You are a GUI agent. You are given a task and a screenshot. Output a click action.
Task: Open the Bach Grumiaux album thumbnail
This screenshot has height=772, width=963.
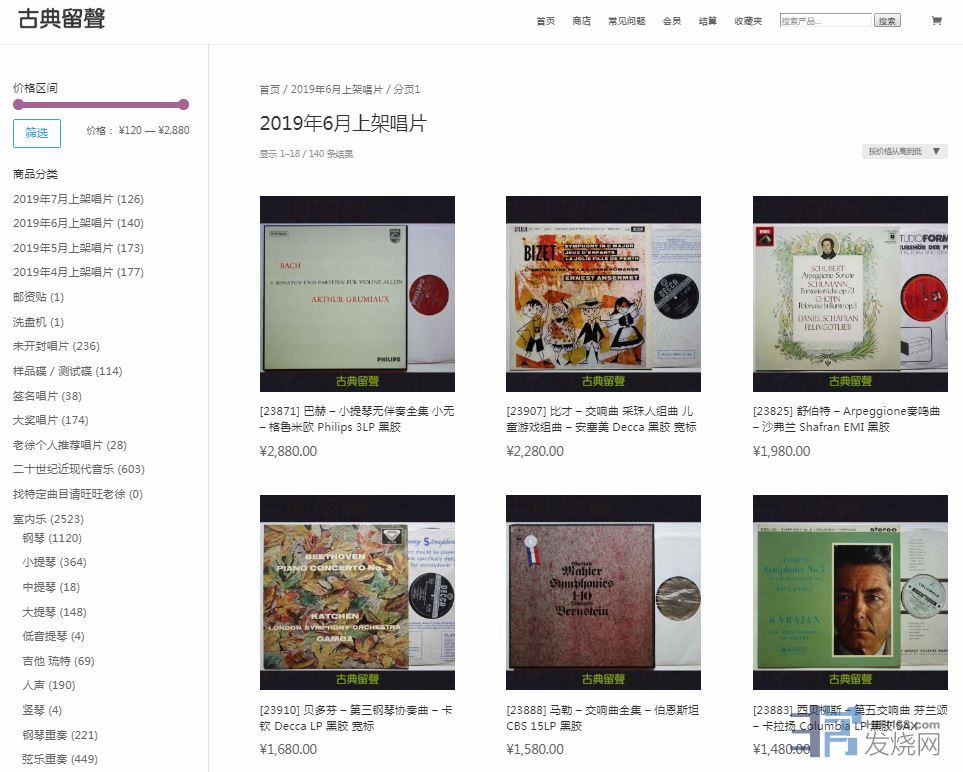click(357, 293)
